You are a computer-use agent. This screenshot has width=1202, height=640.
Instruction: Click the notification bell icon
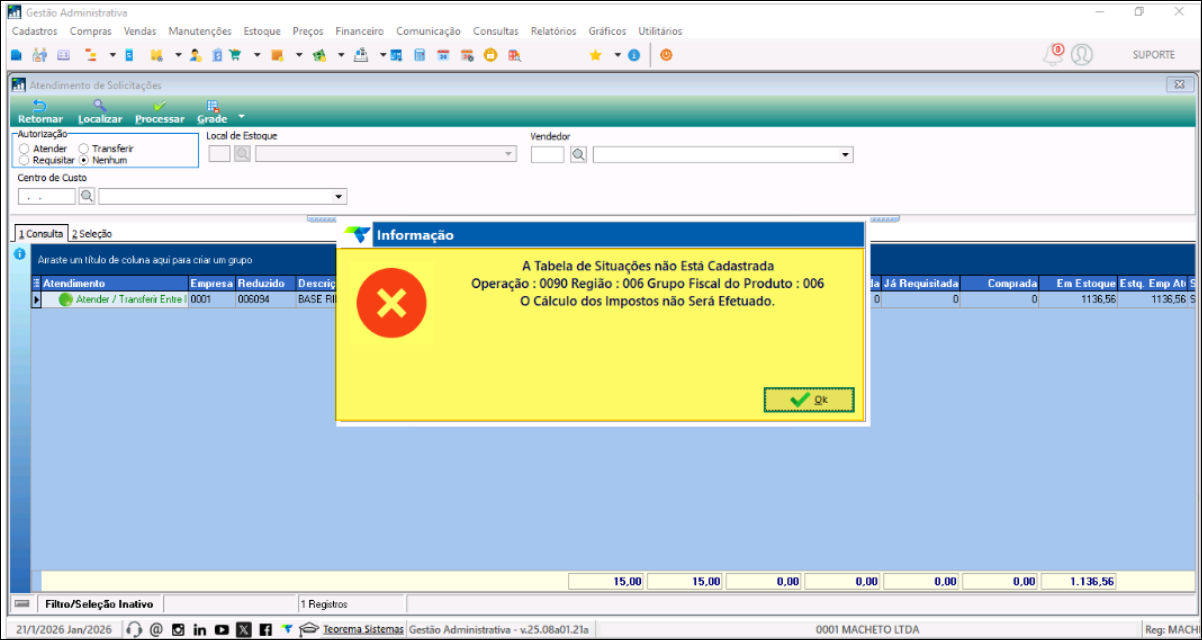click(1052, 55)
